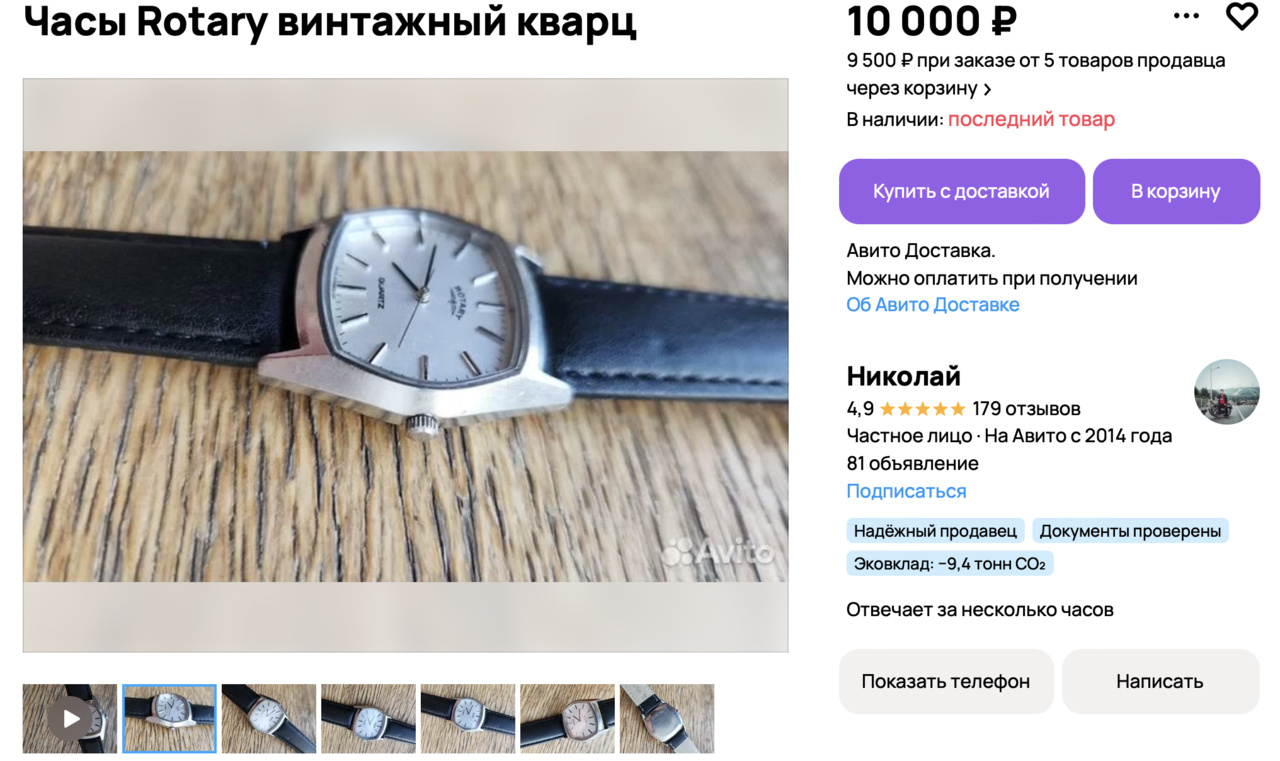This screenshot has width=1280, height=761.
Task: Play the video thumbnail of the watch
Action: 70,718
